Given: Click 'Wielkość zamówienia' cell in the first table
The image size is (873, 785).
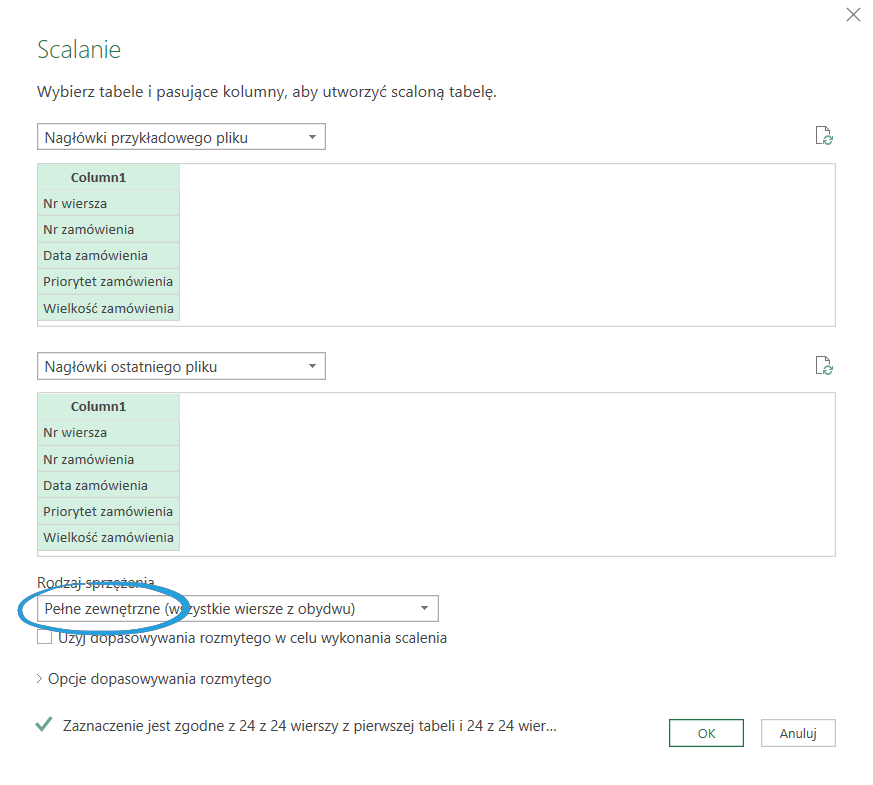Looking at the screenshot, I should pyautogui.click(x=108, y=308).
